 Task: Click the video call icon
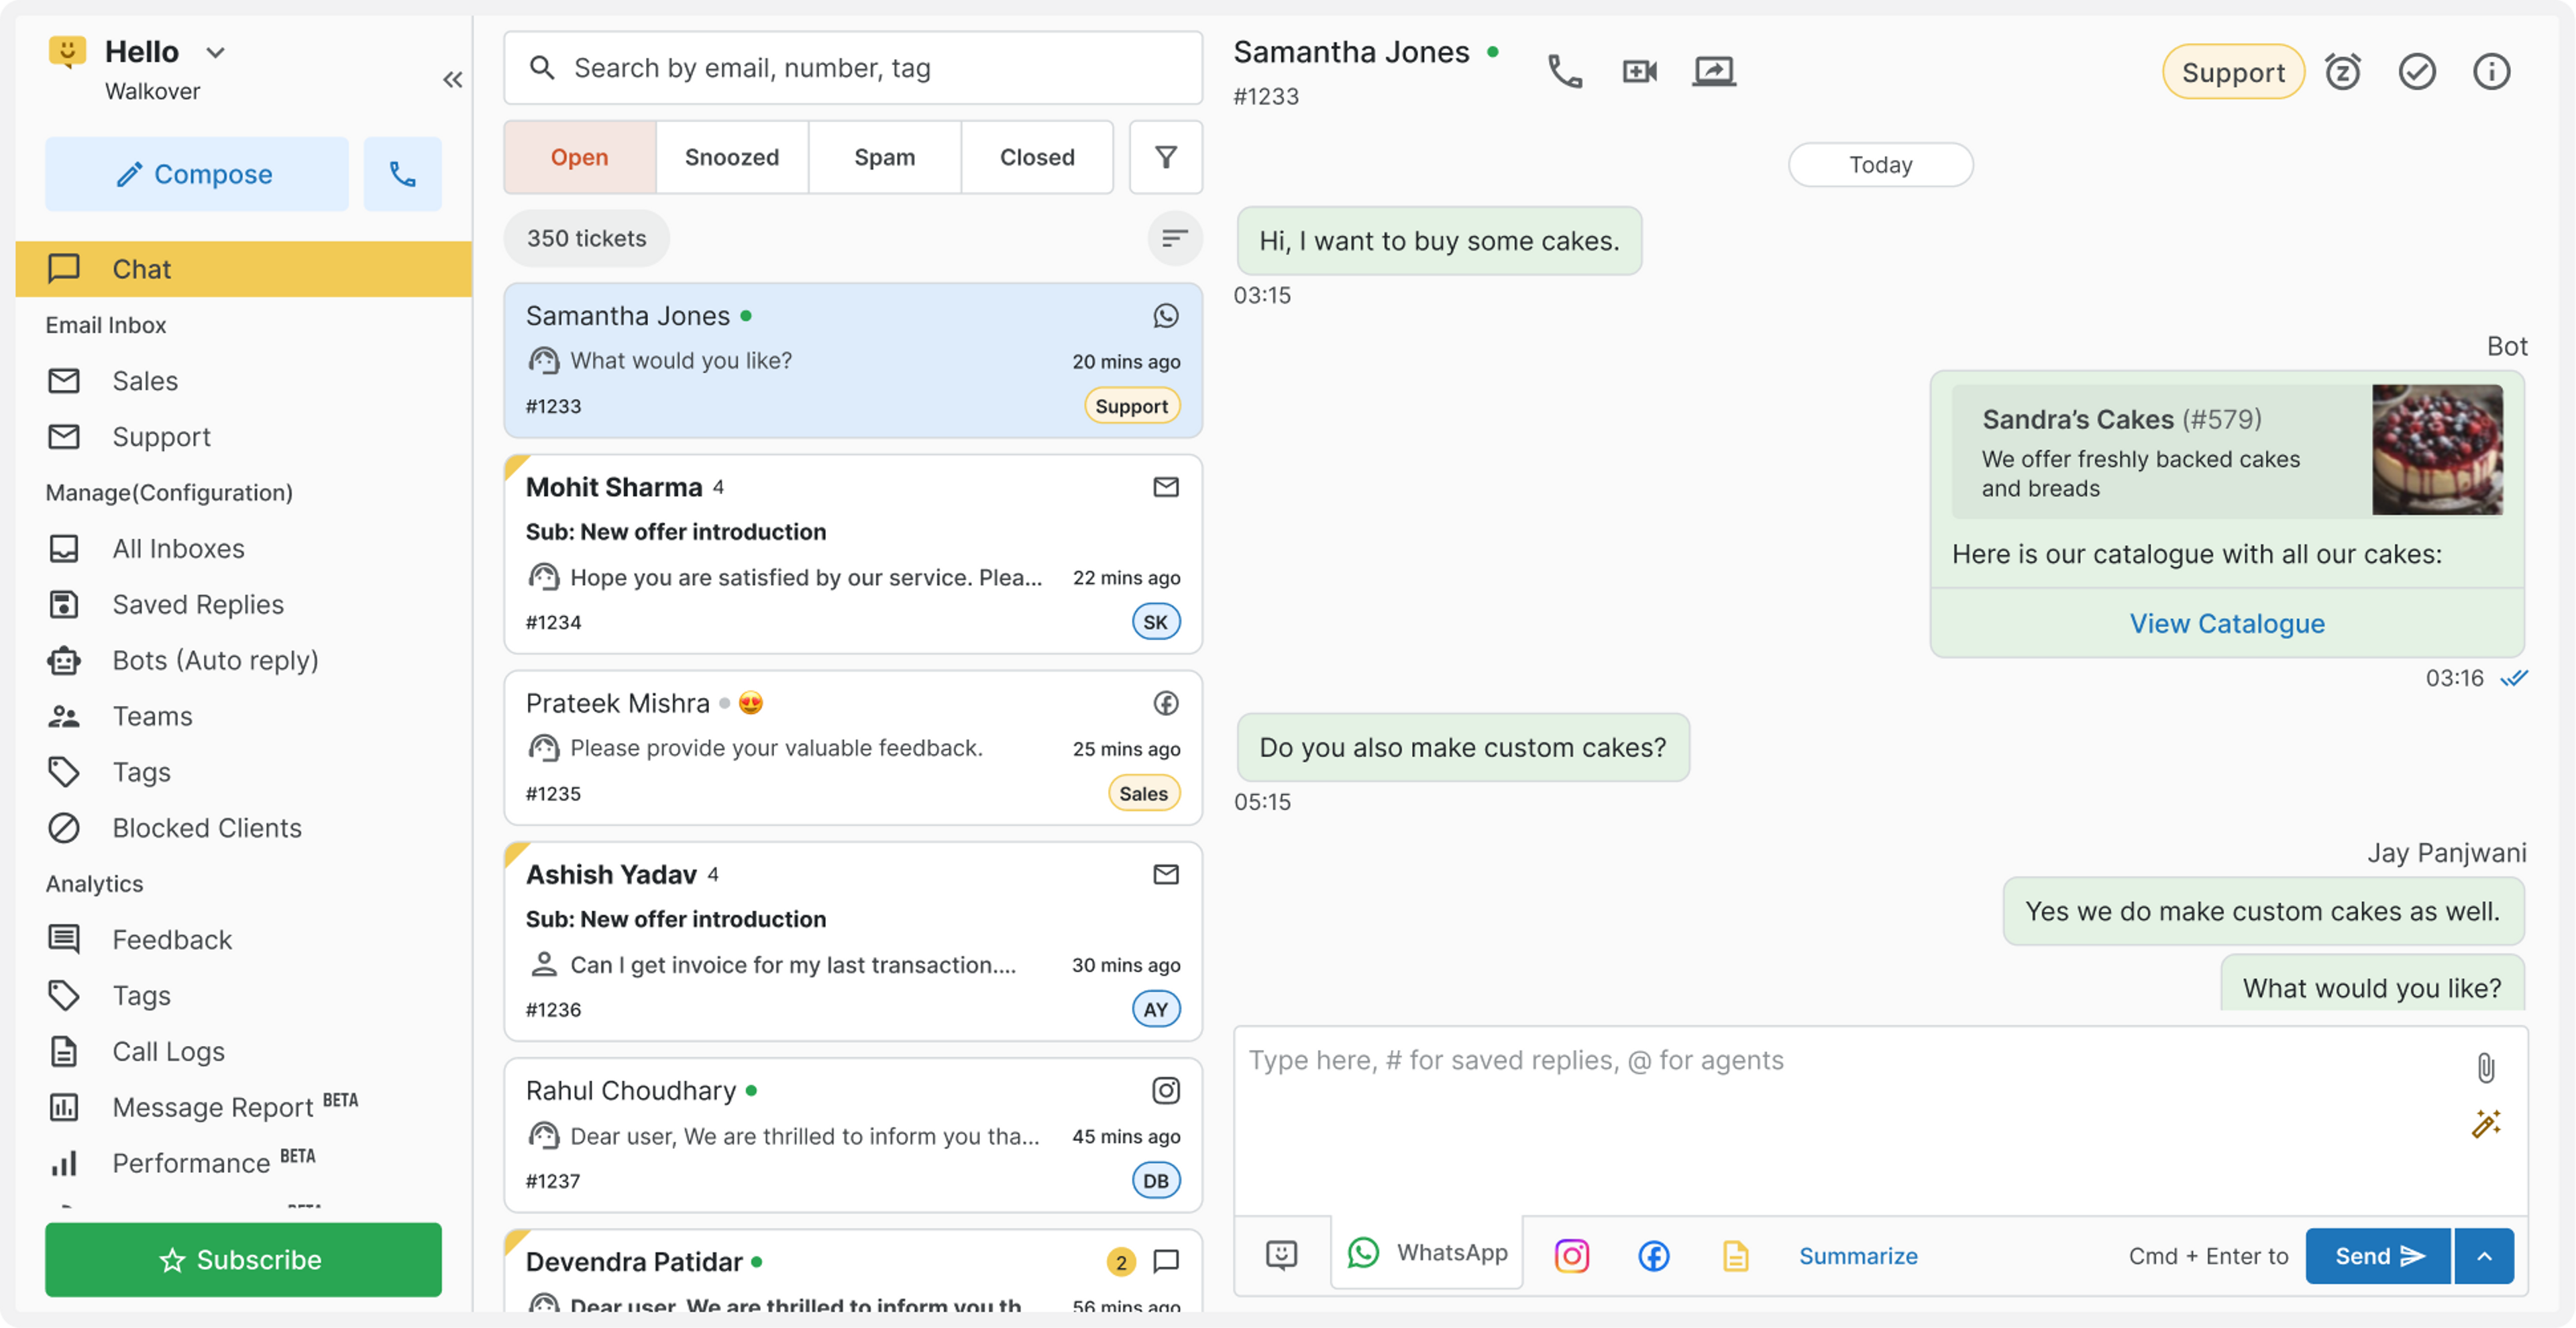tap(1638, 71)
